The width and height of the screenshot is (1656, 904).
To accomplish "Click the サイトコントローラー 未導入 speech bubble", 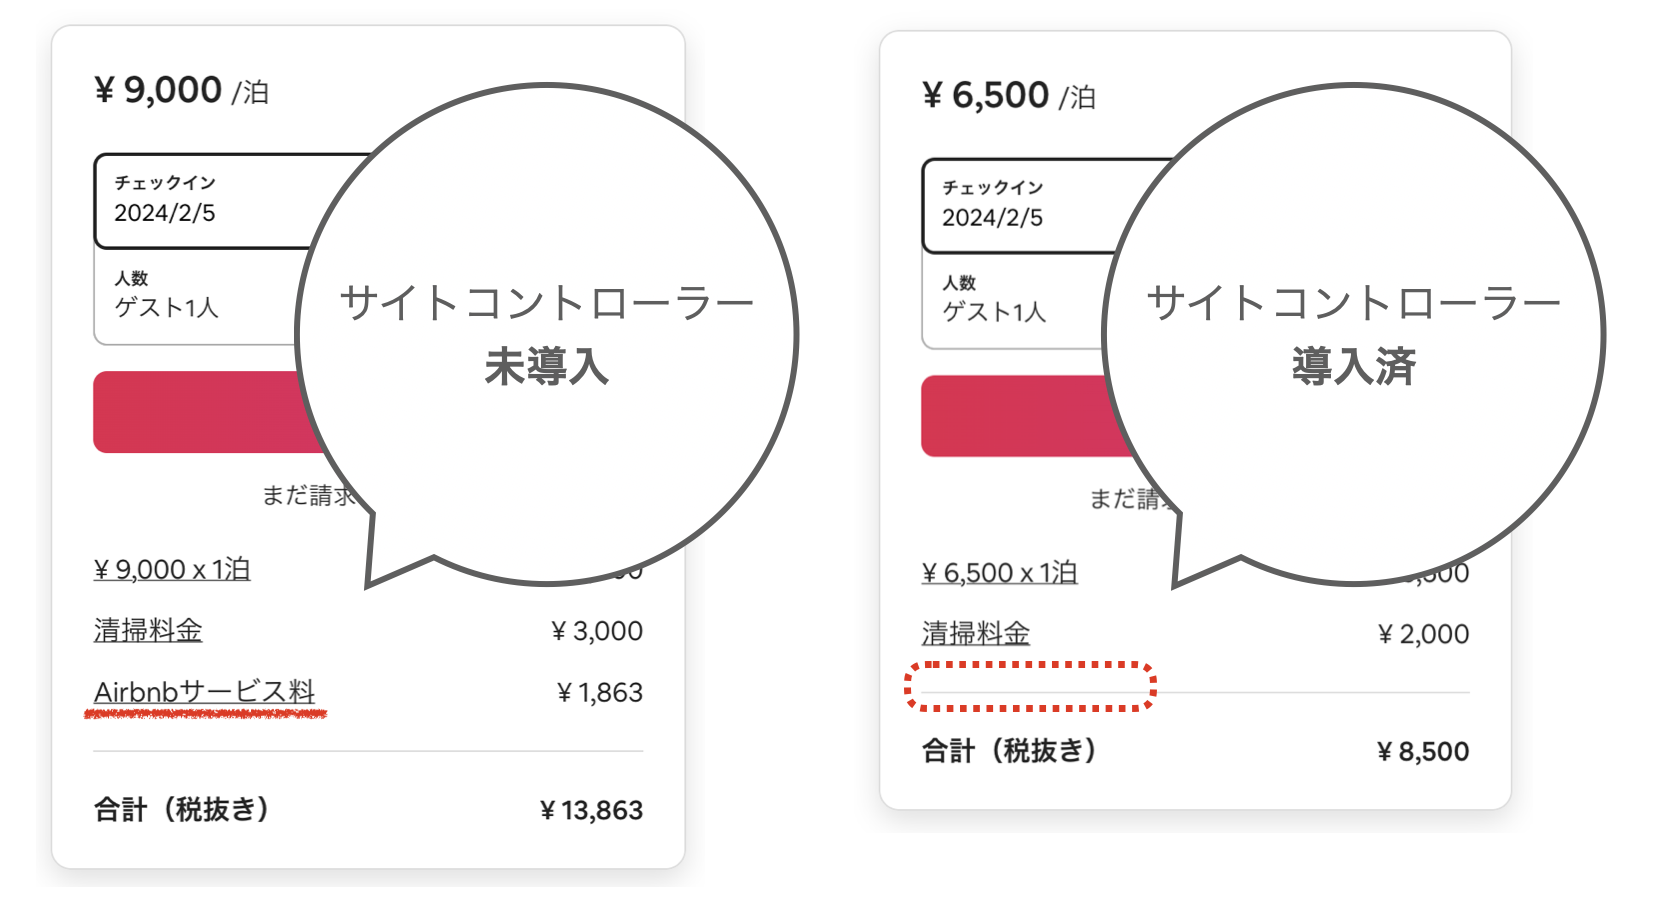I will [547, 335].
